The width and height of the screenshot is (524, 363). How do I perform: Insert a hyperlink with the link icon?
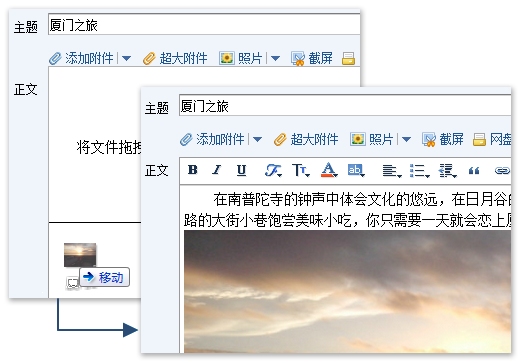(x=502, y=171)
